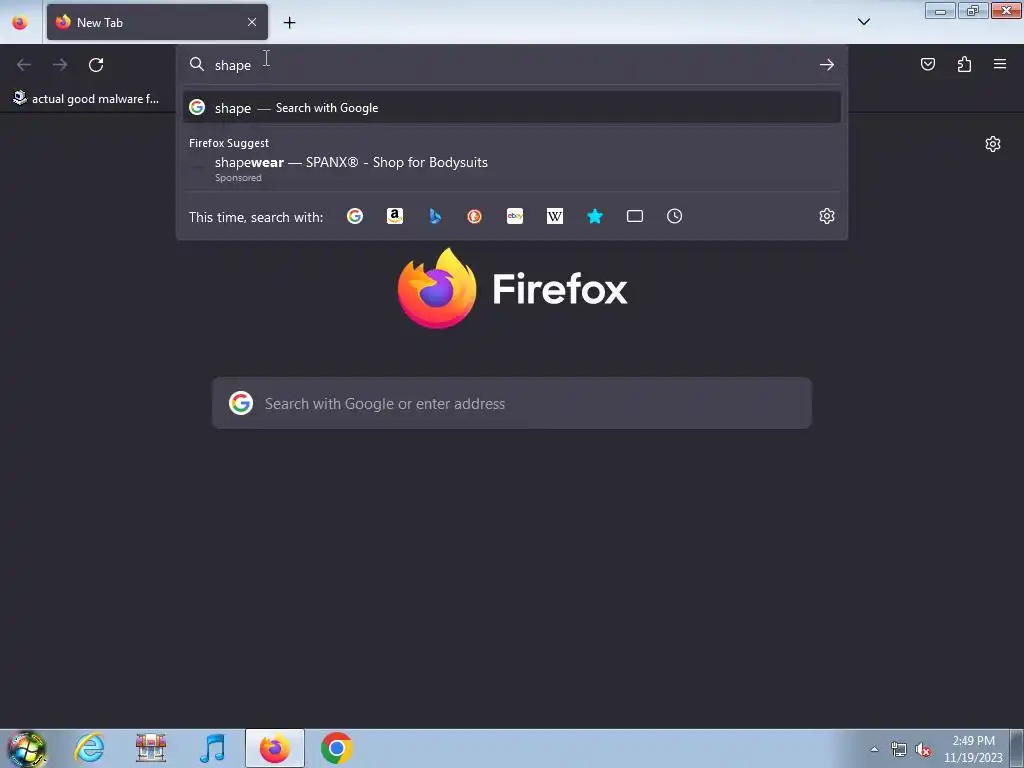The image size is (1024, 768).
Task: Open the Extensions menu
Action: point(964,64)
